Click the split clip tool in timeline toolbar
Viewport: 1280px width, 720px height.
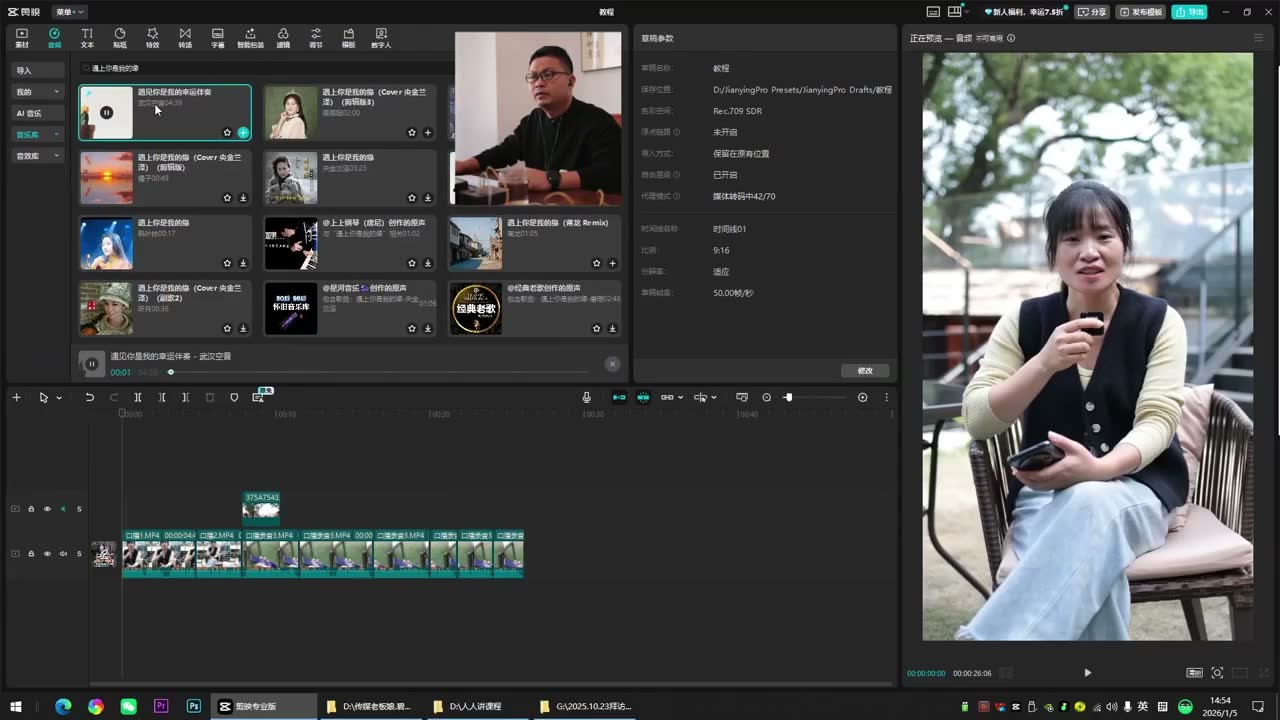tap(138, 397)
